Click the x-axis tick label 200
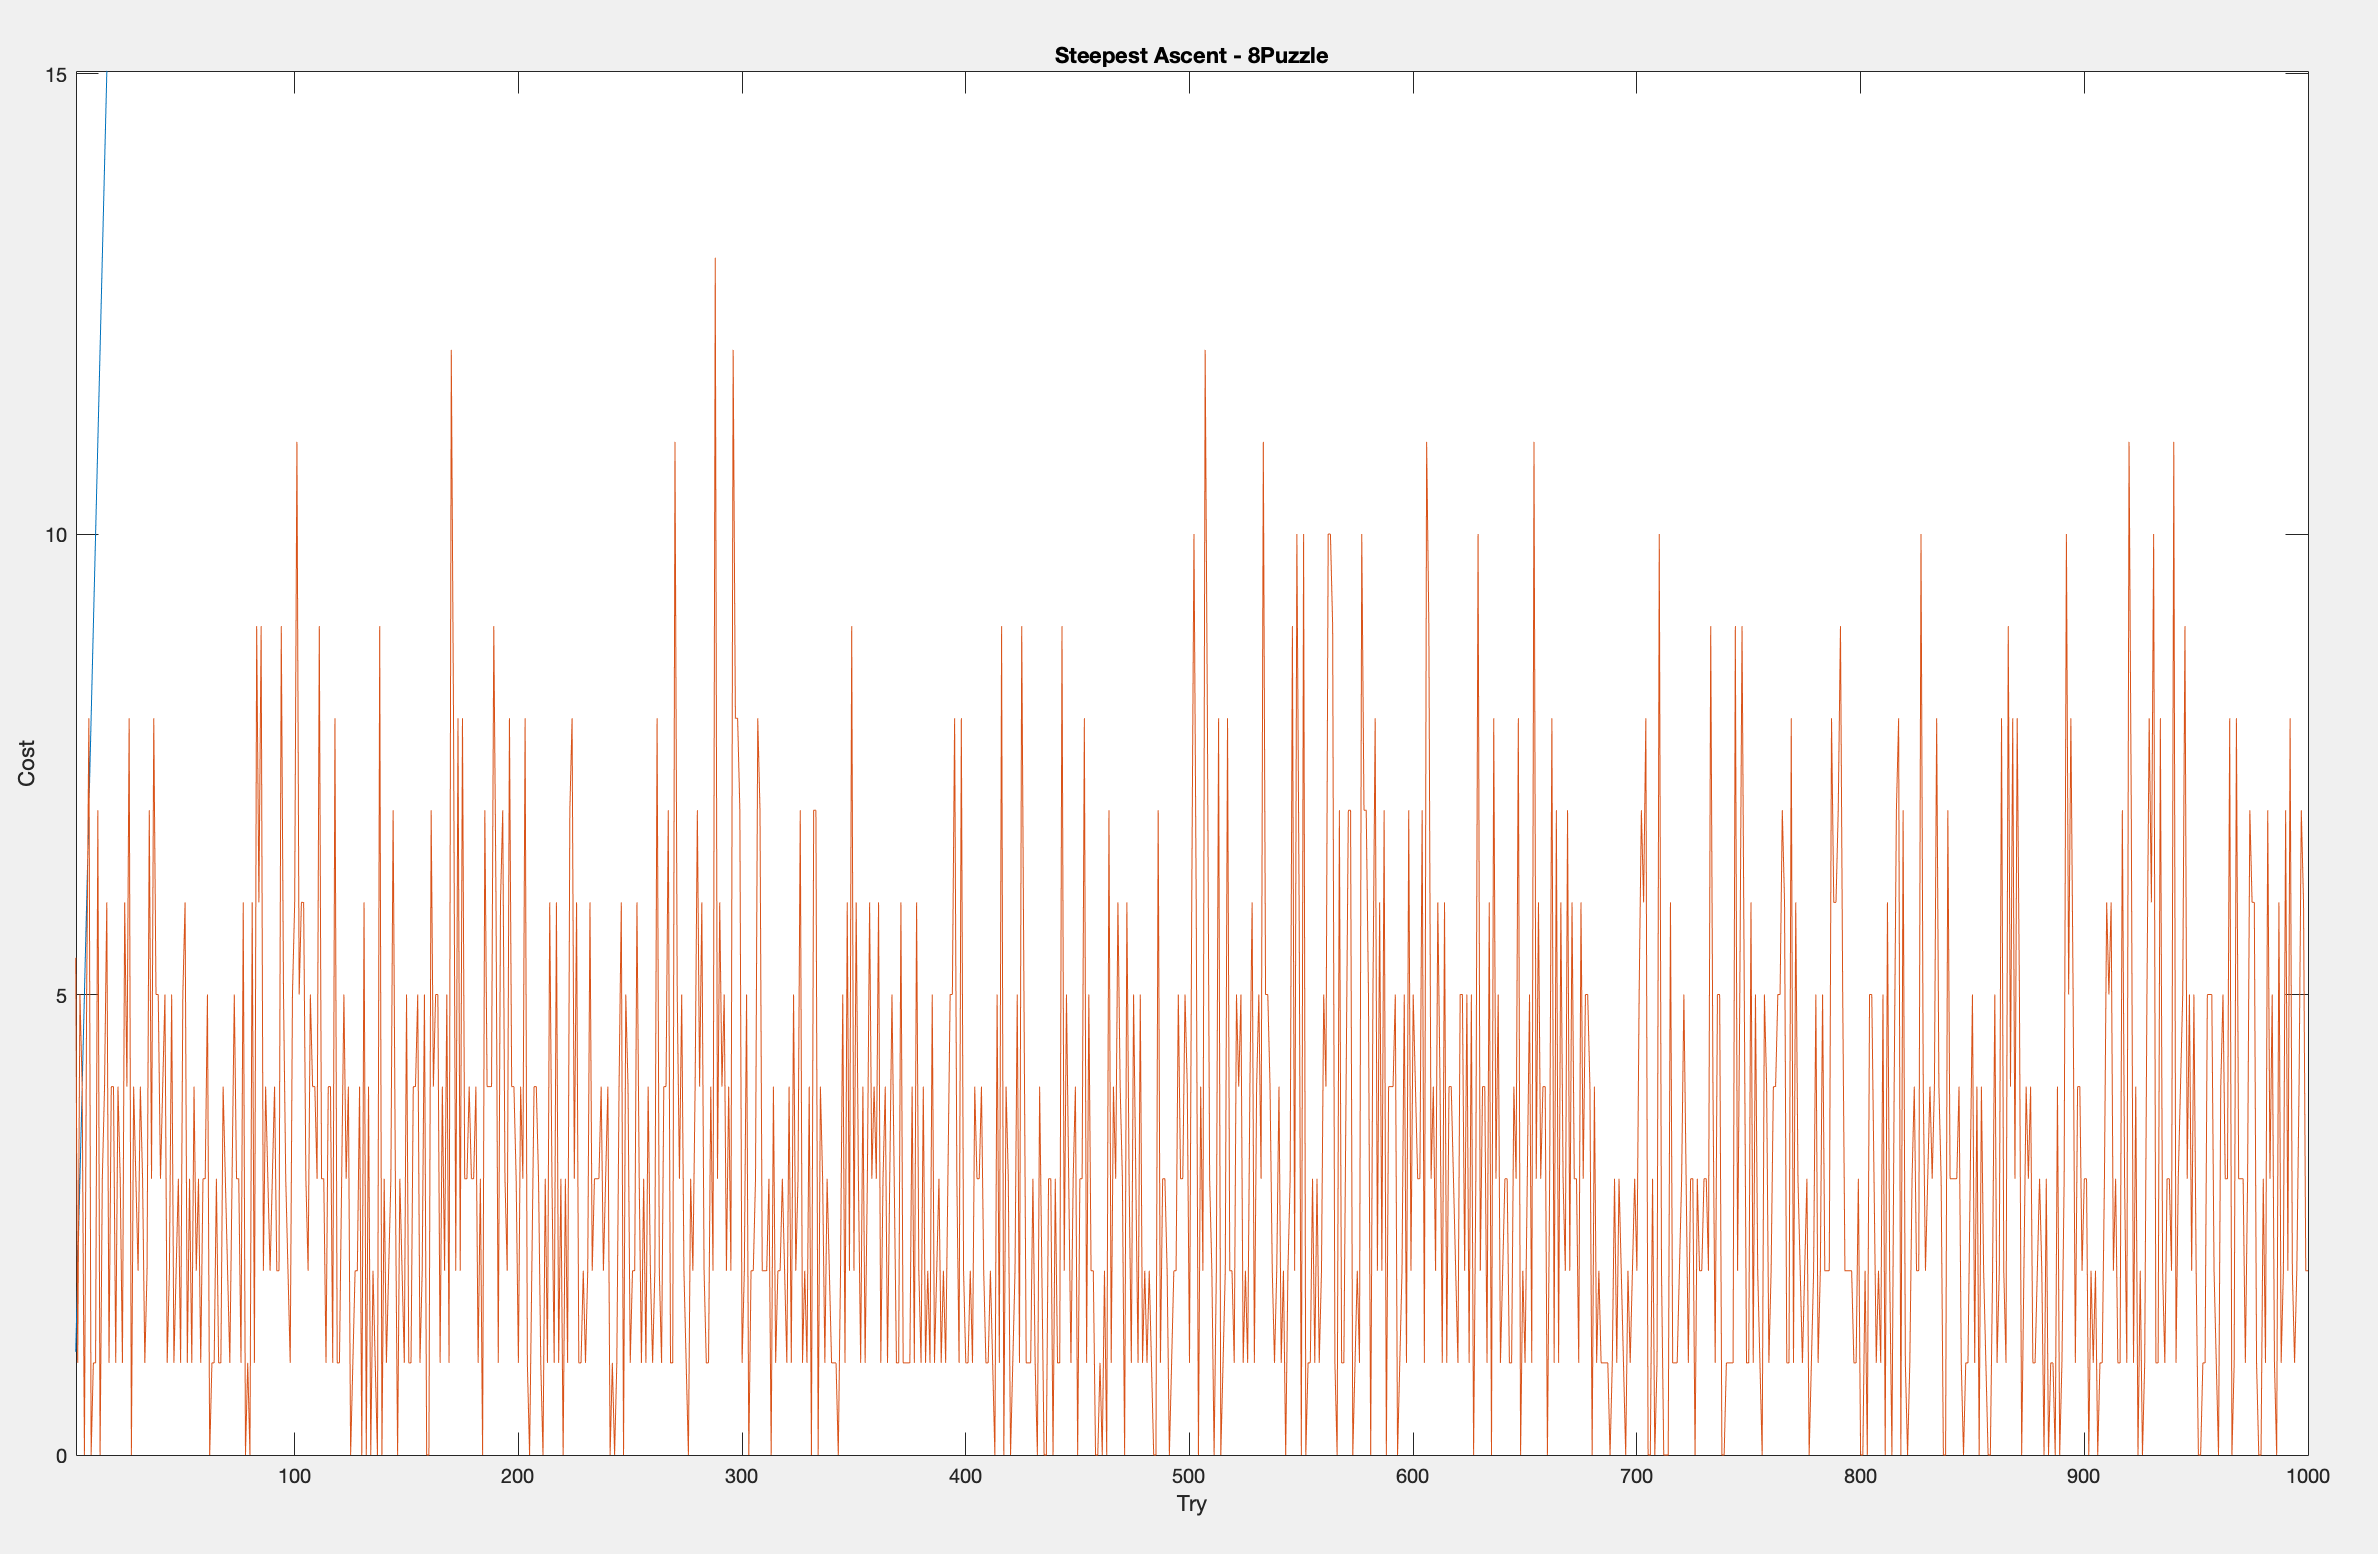Image resolution: width=2378 pixels, height=1554 pixels. tap(517, 1476)
